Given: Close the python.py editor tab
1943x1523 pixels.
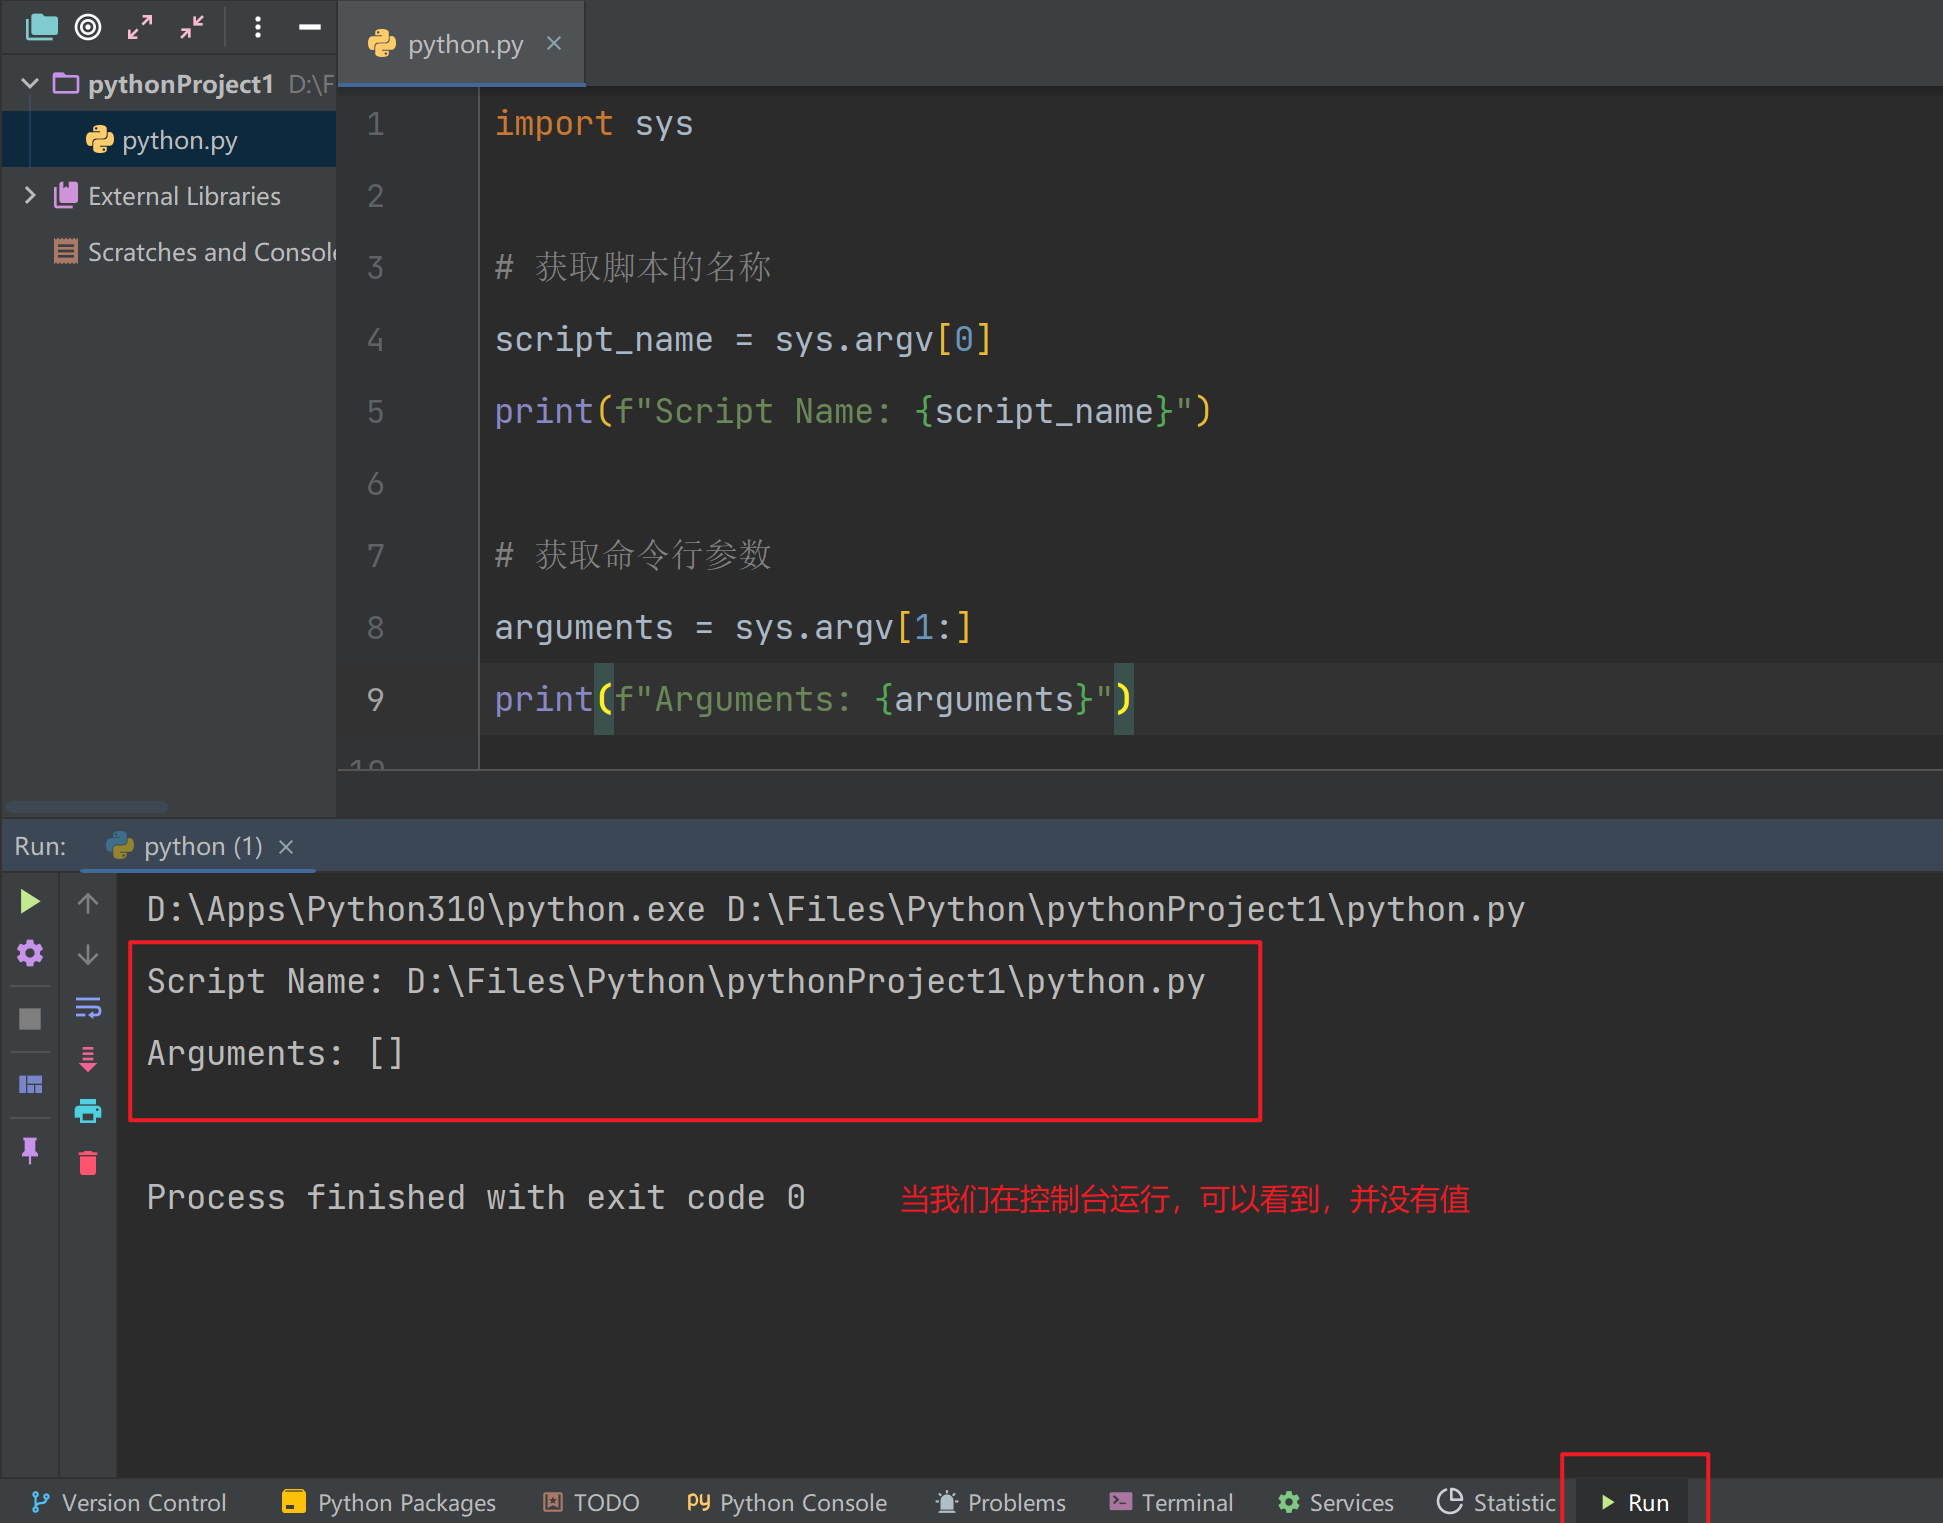Looking at the screenshot, I should pyautogui.click(x=554, y=44).
